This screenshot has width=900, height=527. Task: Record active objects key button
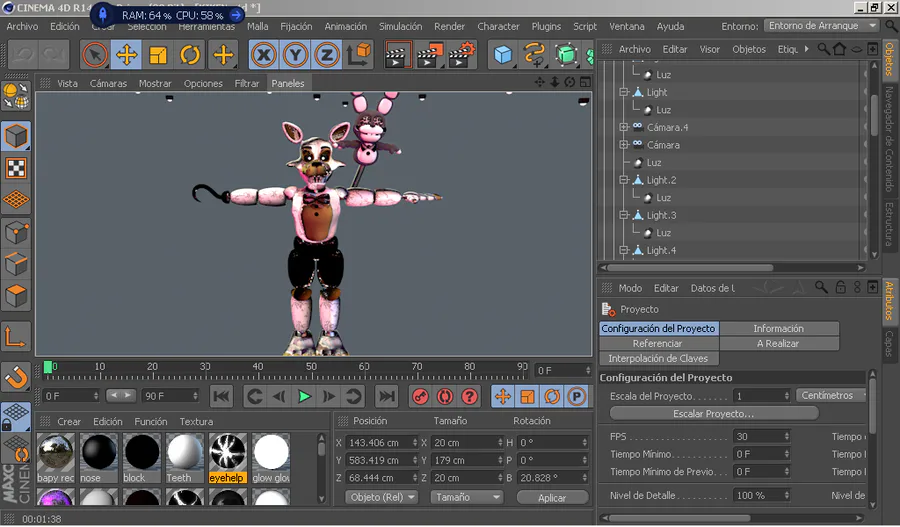point(421,396)
